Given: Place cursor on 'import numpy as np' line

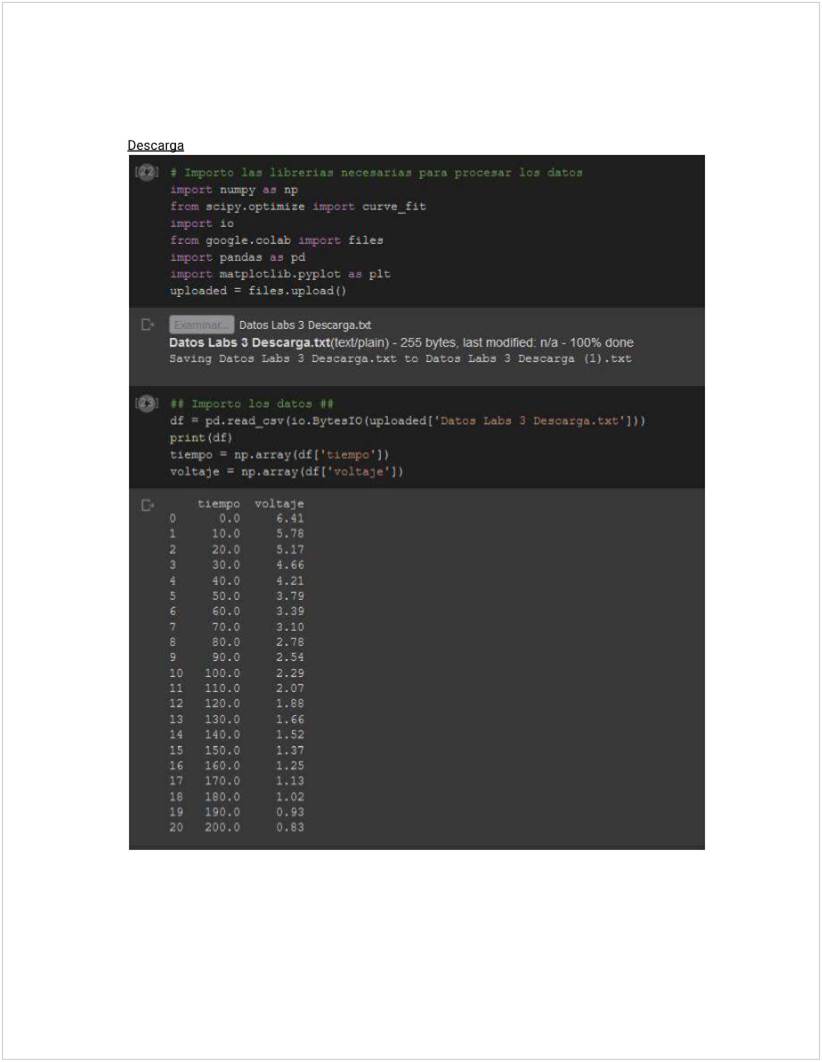Looking at the screenshot, I should 234,189.
